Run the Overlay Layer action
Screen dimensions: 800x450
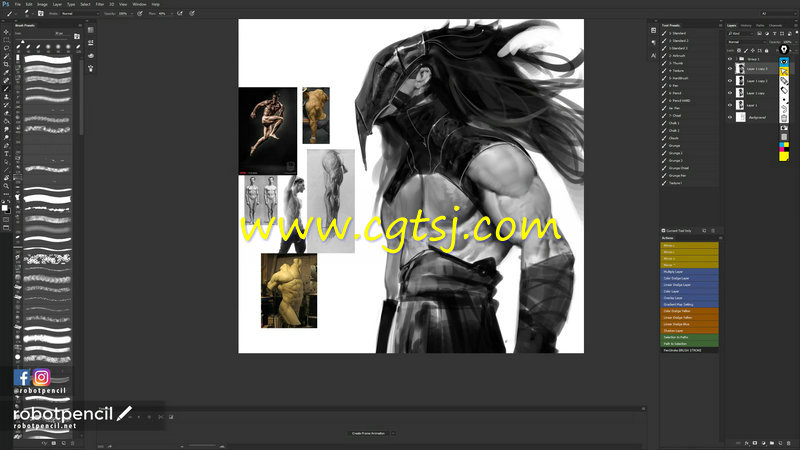(689, 298)
